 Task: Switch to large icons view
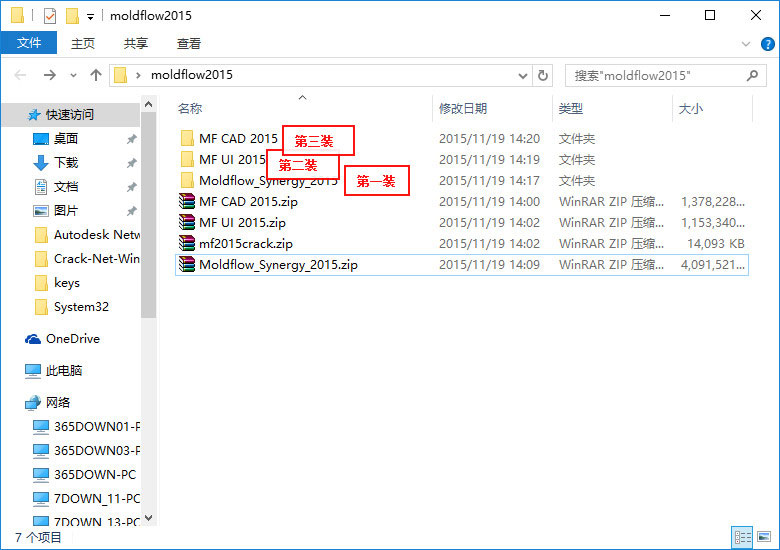(764, 537)
